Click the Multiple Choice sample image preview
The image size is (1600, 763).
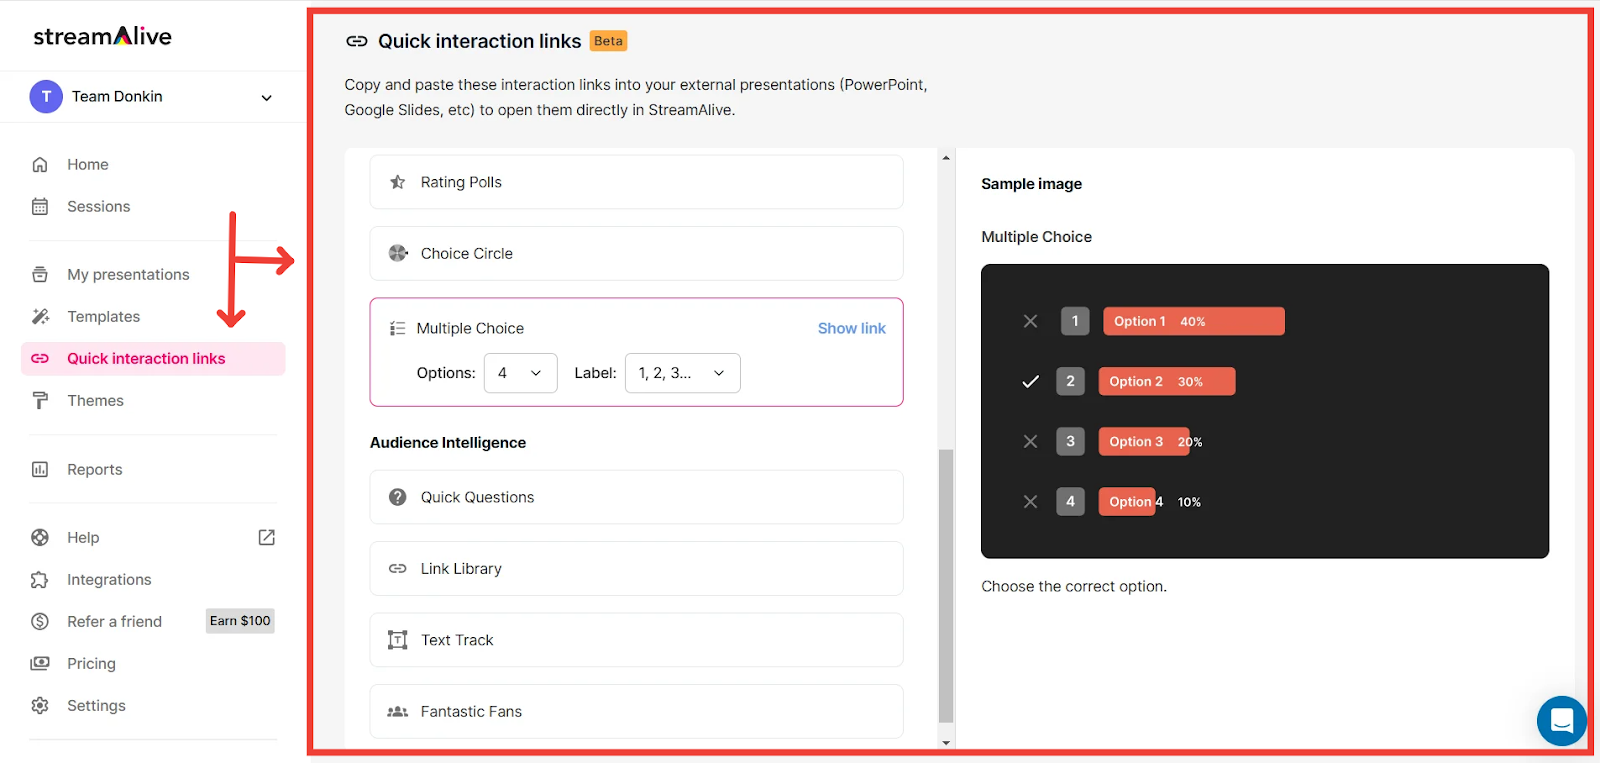click(1265, 411)
